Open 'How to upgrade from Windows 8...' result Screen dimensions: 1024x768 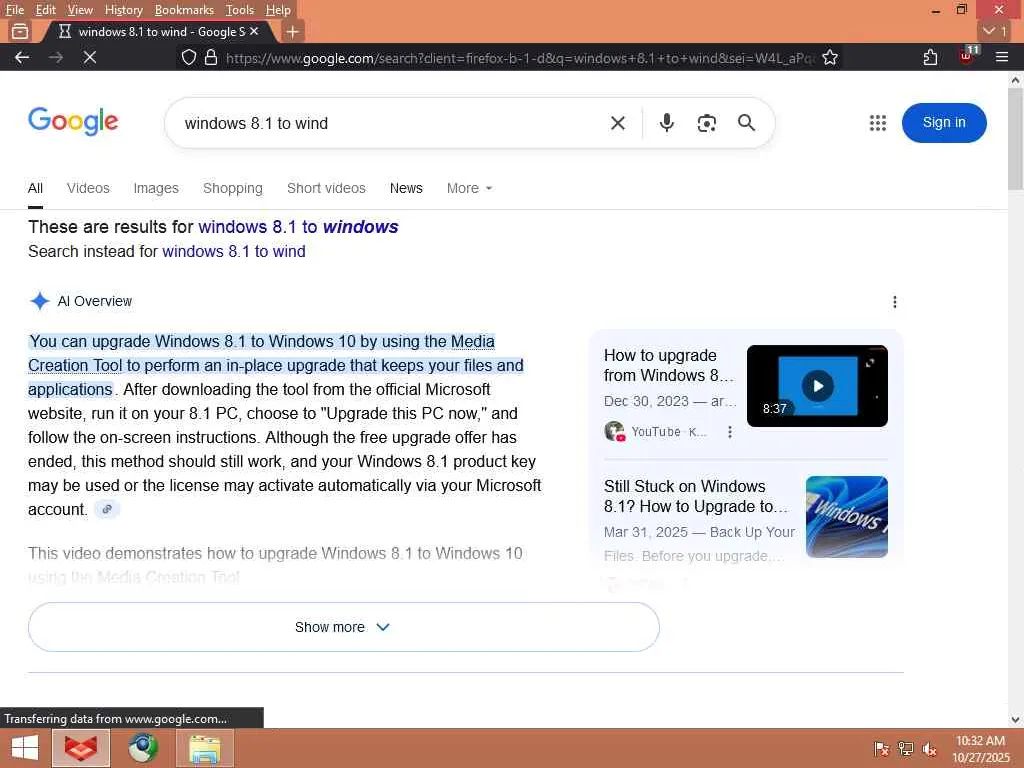pos(669,366)
